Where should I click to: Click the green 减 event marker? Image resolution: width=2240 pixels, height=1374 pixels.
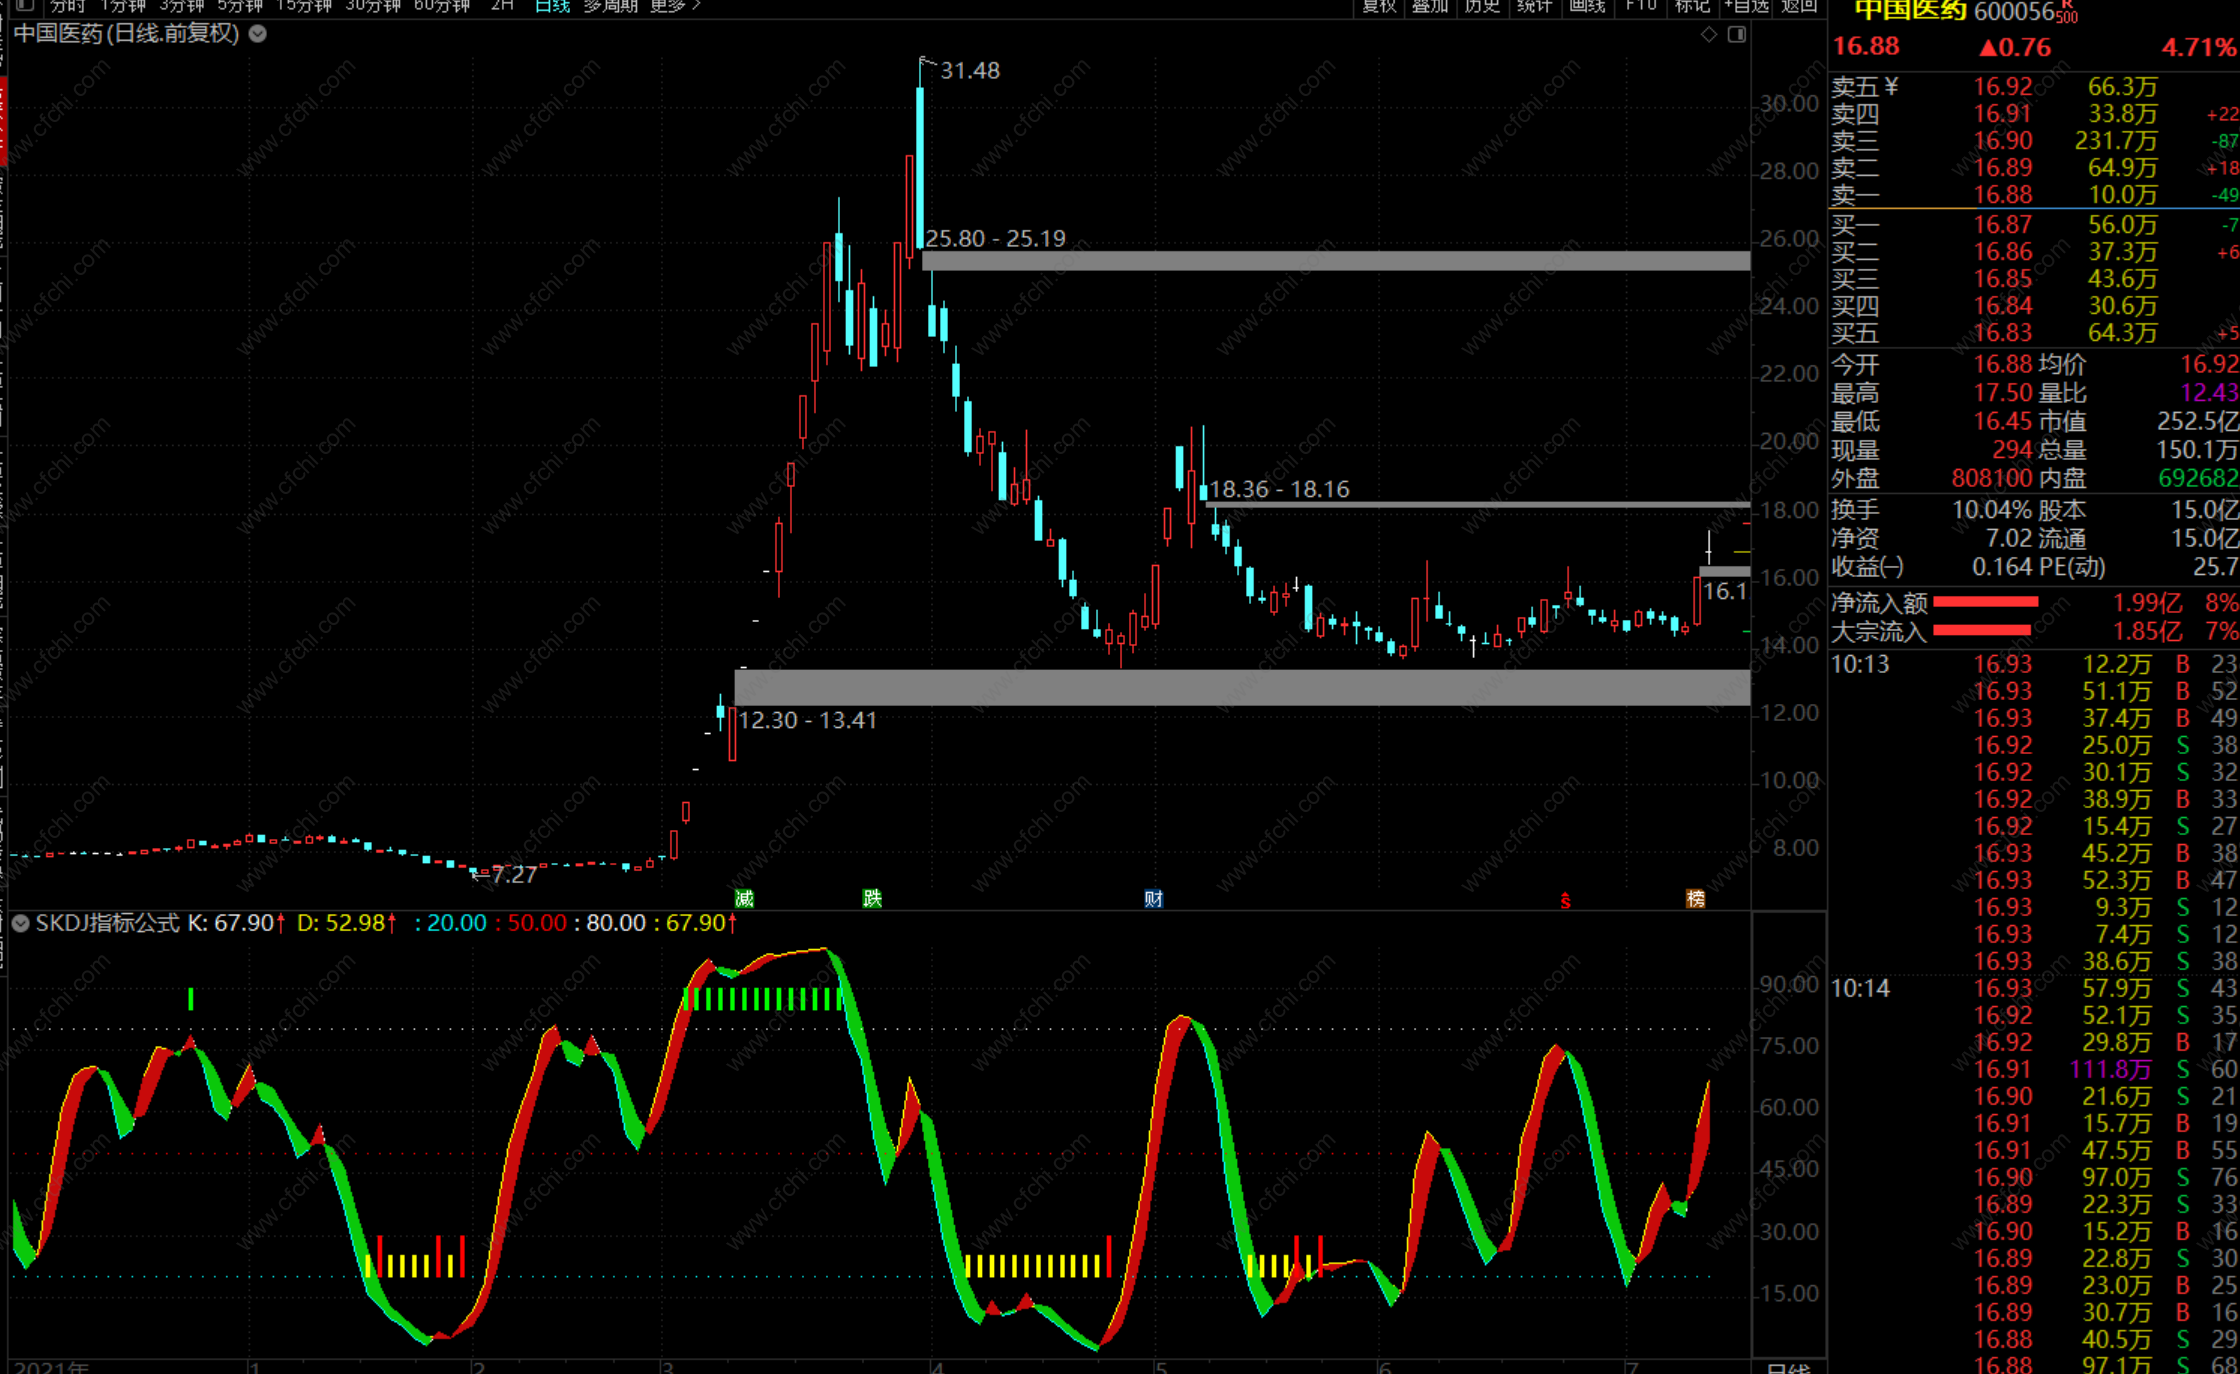coord(744,898)
